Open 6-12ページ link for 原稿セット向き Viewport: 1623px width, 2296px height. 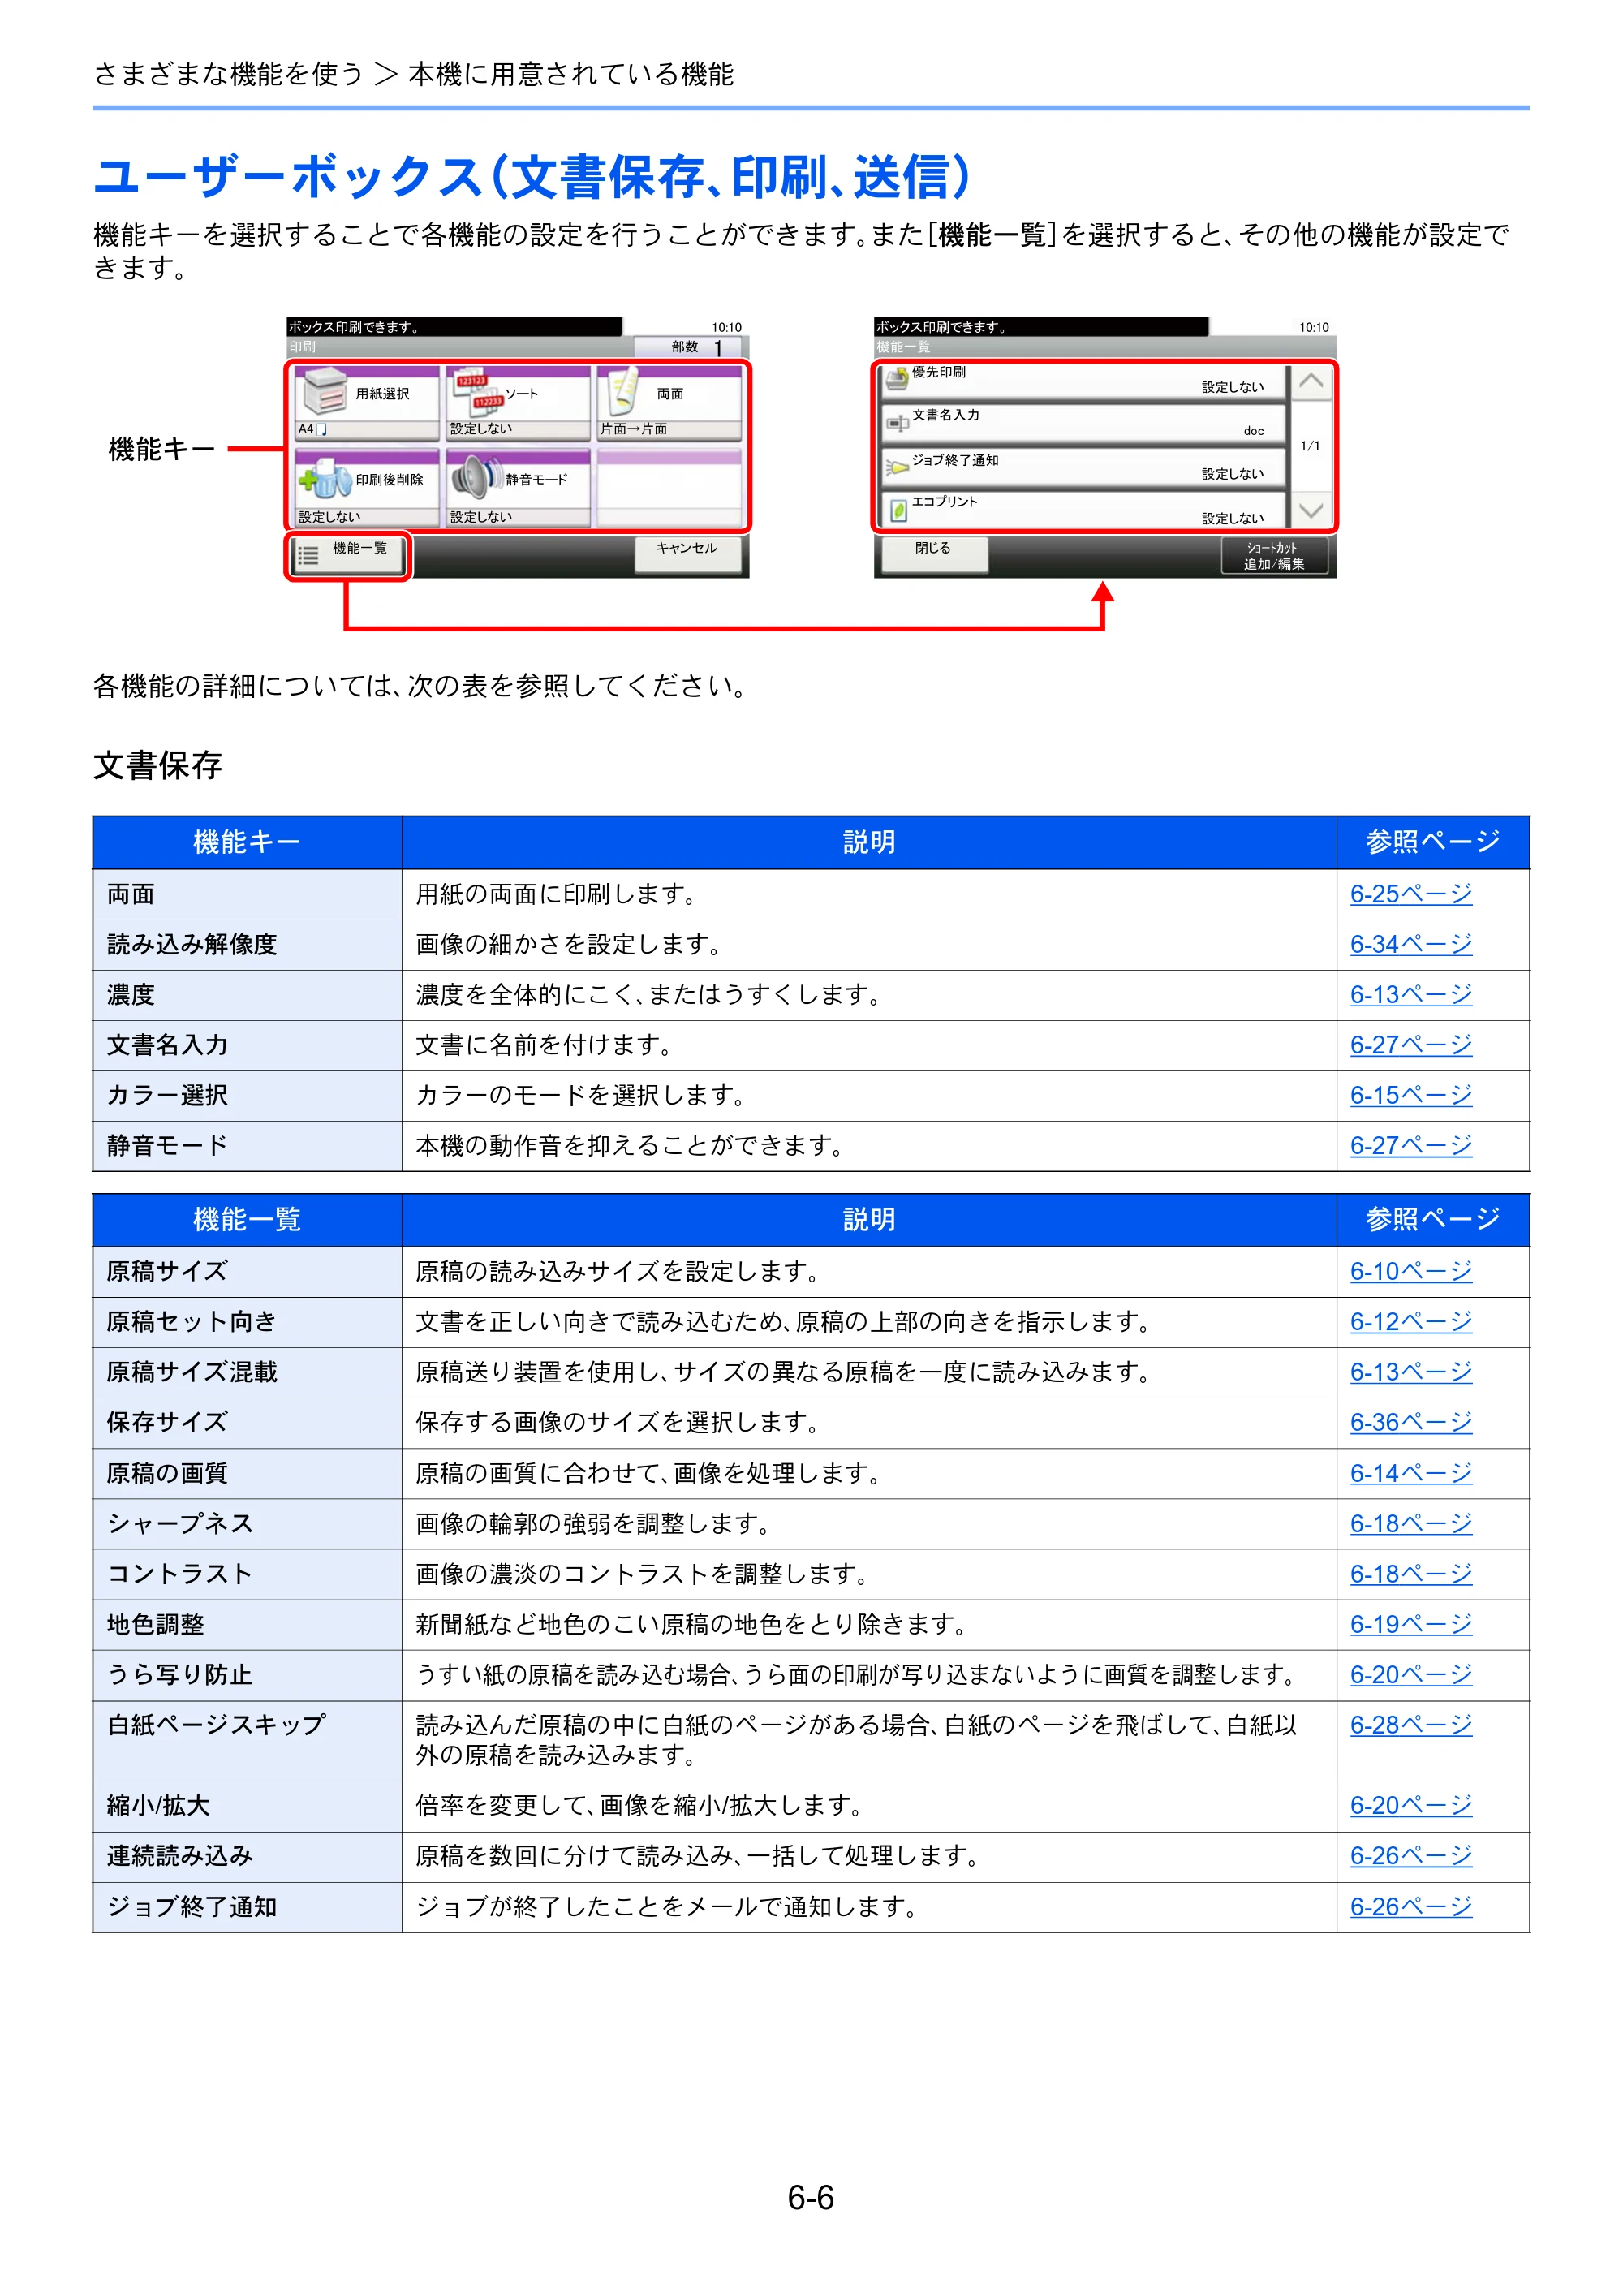(1410, 1322)
